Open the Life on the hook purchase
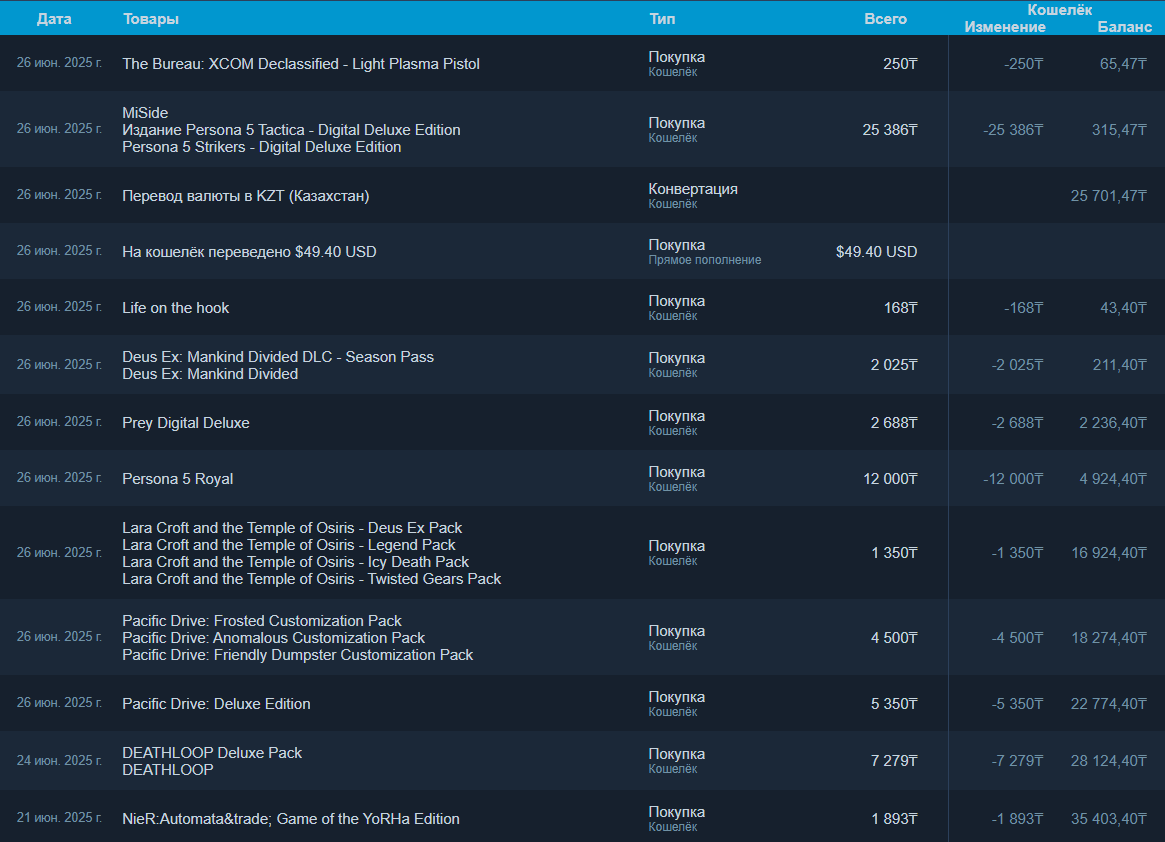Screen dimensions: 1165x842 point(582,308)
